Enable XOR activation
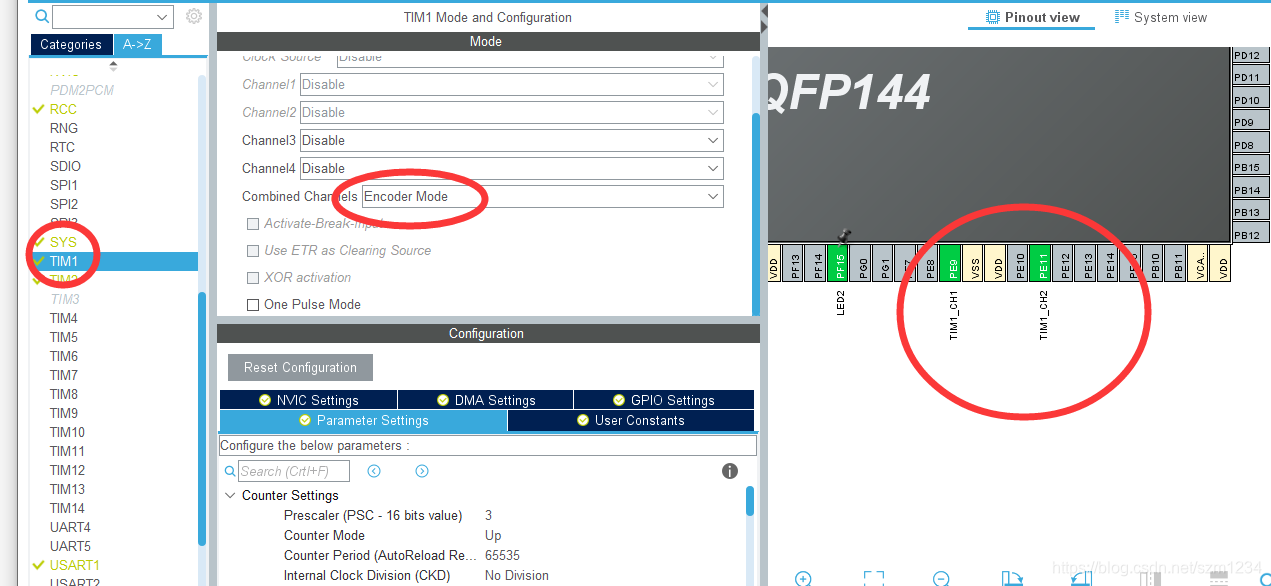Viewport: 1271px width, 586px height. [x=253, y=278]
